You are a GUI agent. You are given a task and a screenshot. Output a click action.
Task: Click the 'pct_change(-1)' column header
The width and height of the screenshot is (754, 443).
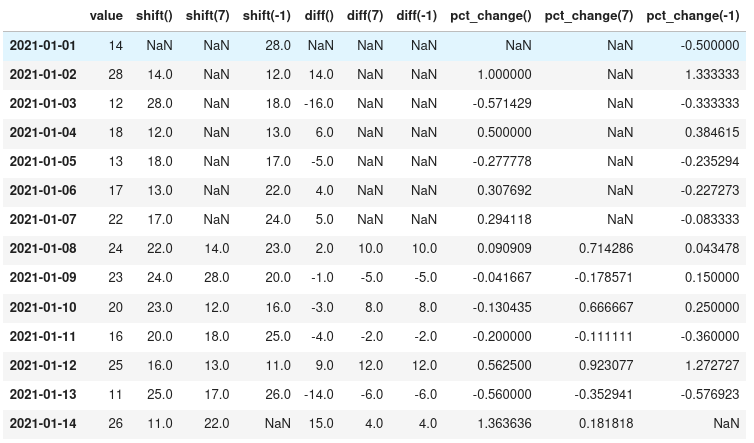(693, 16)
